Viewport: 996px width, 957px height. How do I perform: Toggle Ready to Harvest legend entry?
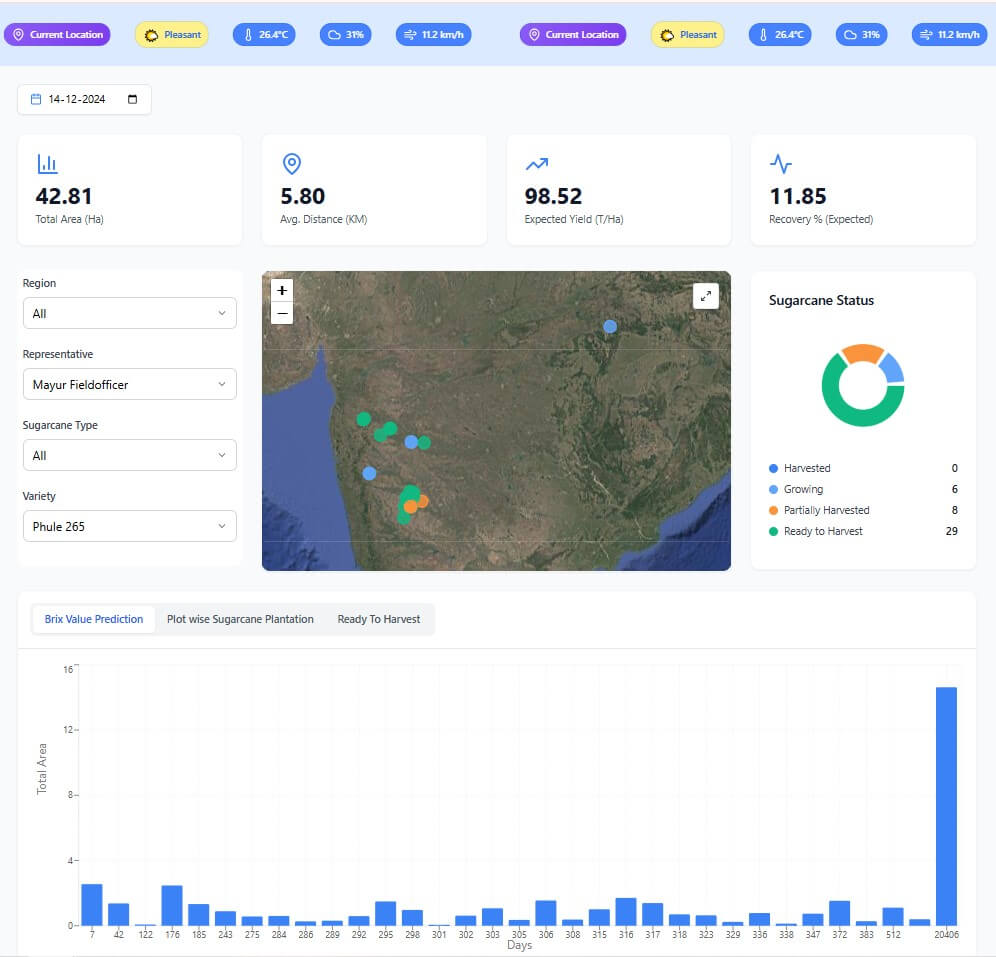point(822,531)
